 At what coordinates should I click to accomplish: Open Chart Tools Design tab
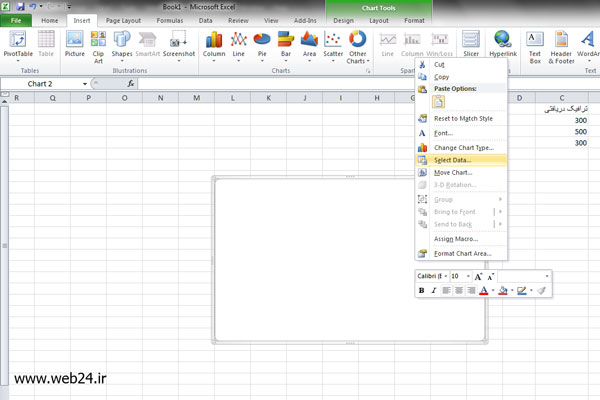343,21
